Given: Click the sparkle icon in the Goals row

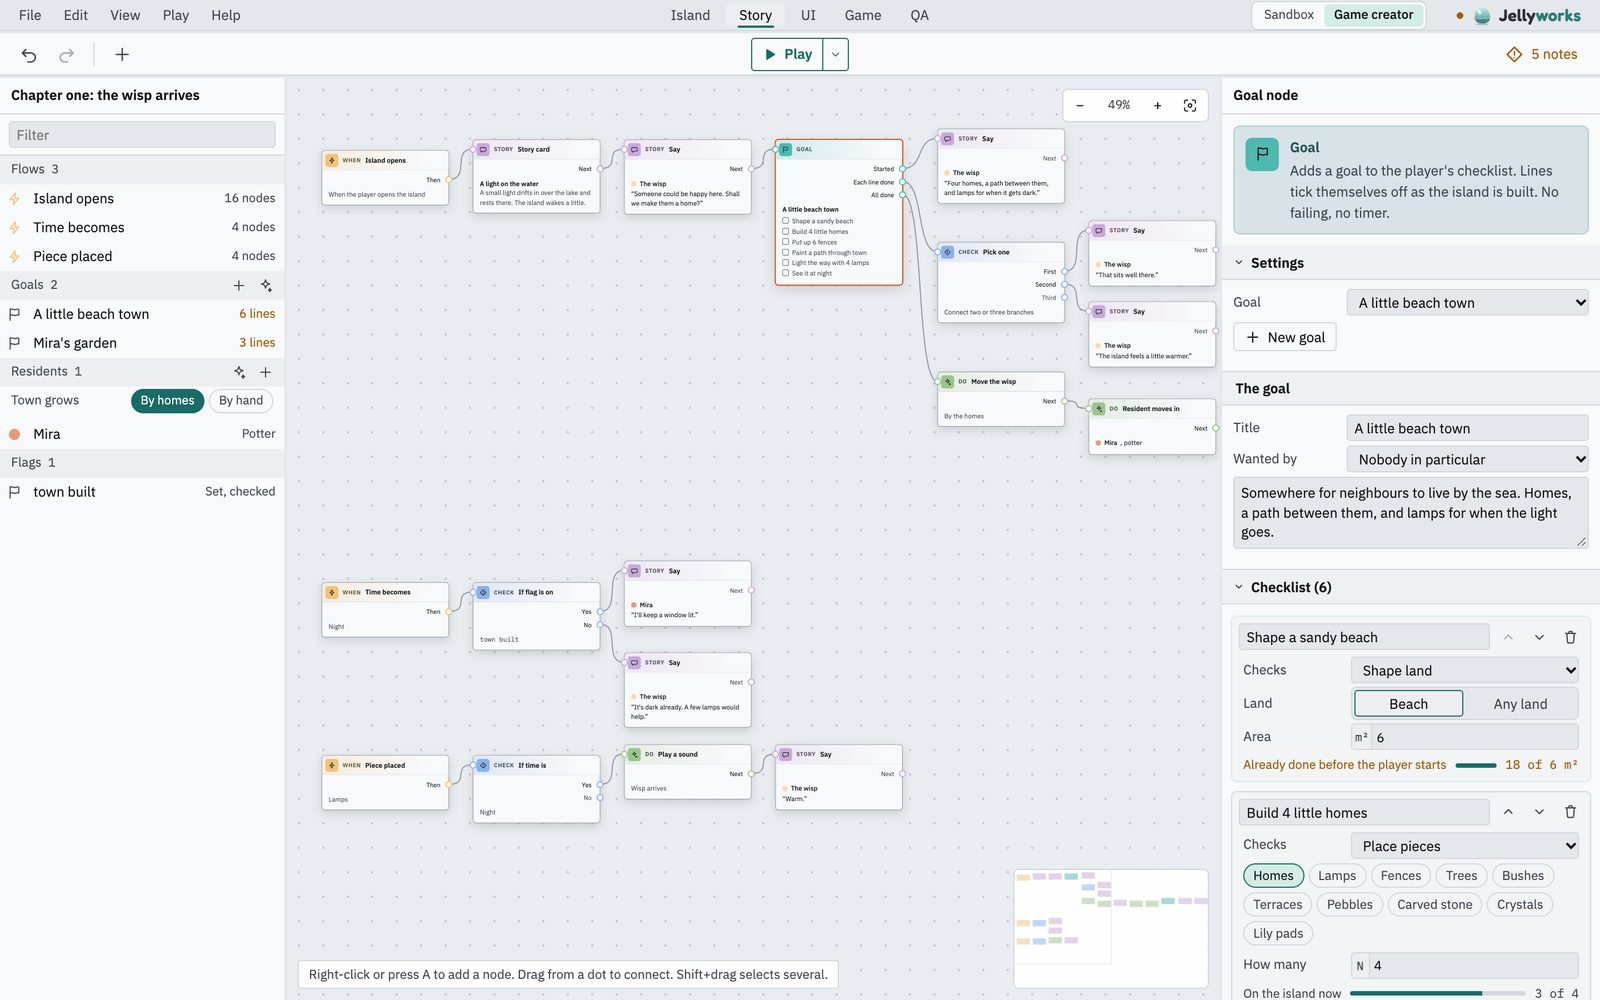Looking at the screenshot, I should tap(266, 285).
